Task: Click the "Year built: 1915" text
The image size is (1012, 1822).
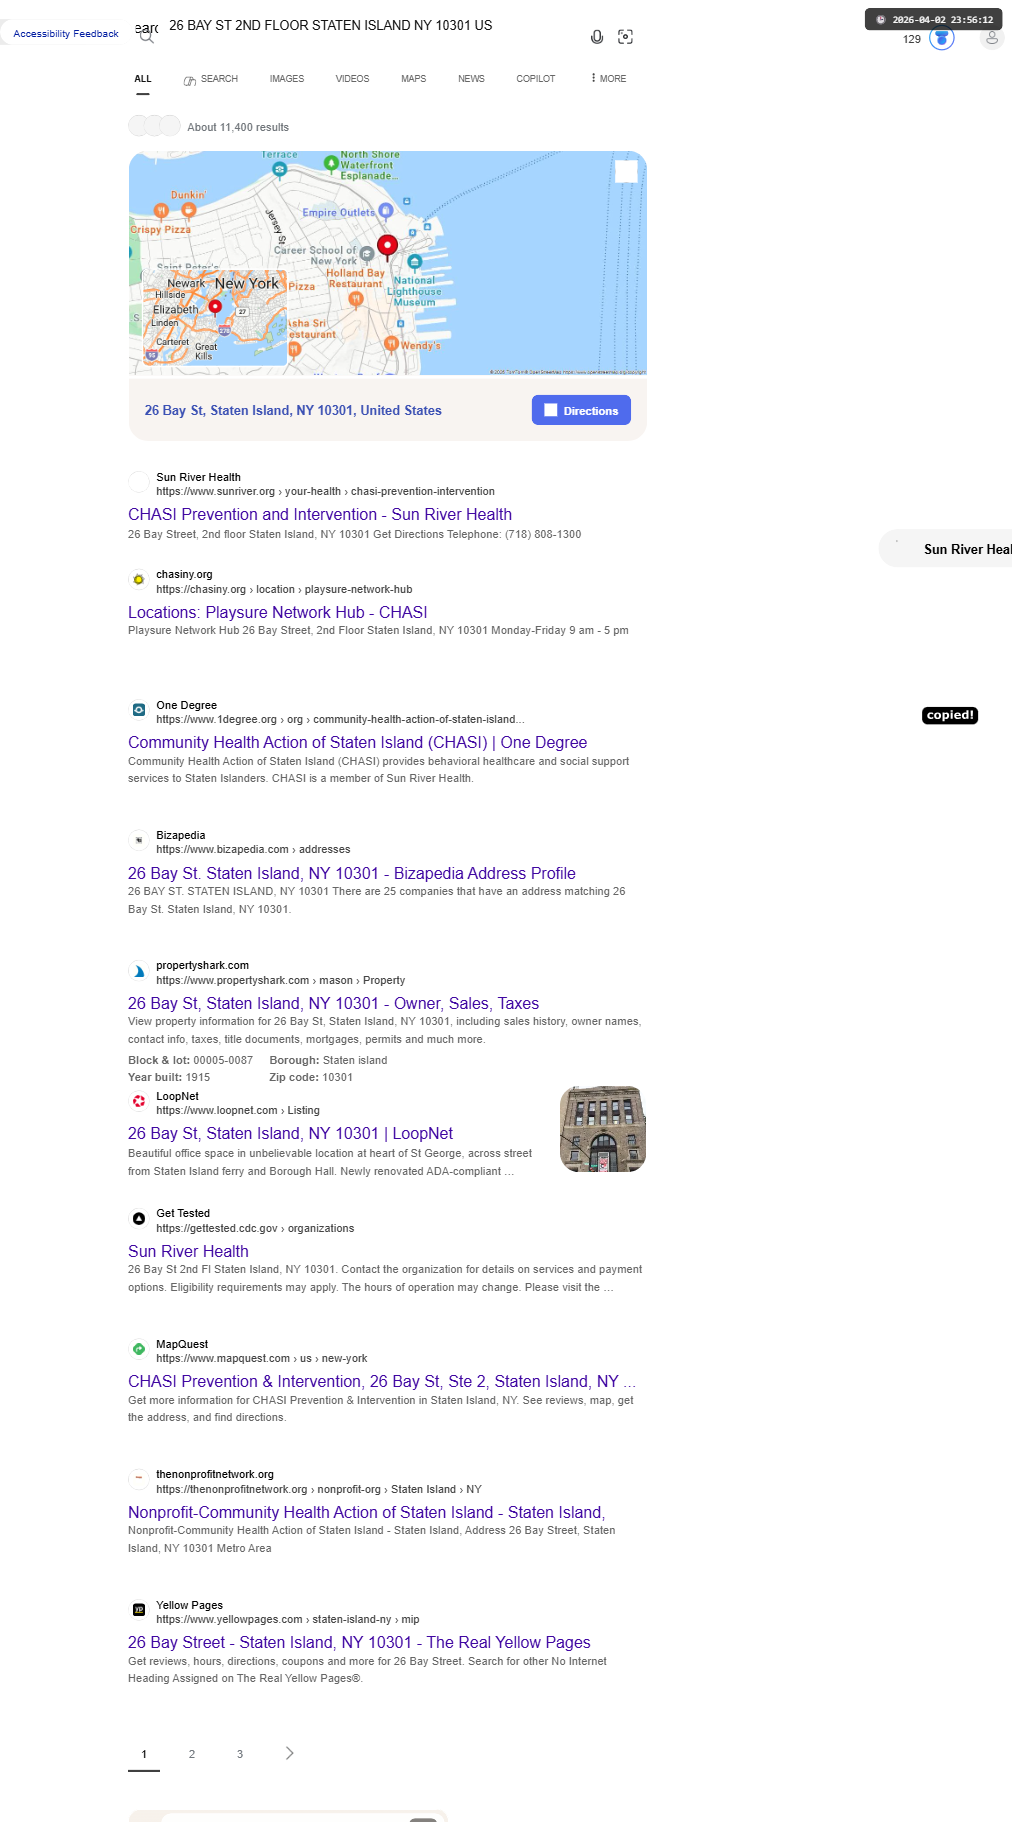Action: [169, 1077]
